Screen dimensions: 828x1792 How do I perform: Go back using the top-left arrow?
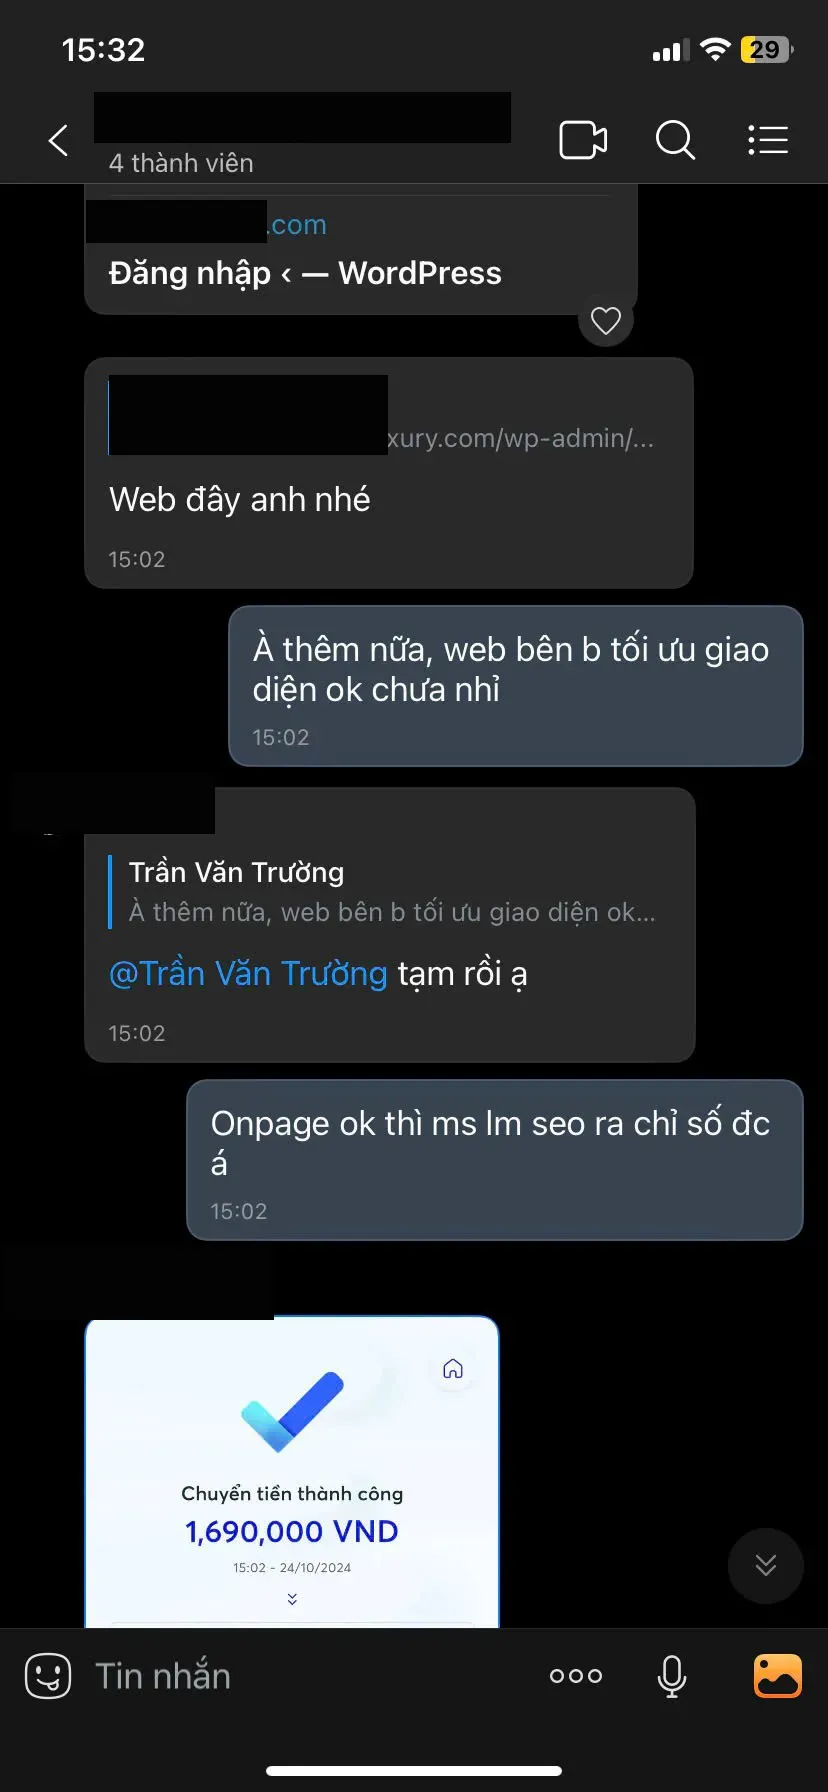59,140
